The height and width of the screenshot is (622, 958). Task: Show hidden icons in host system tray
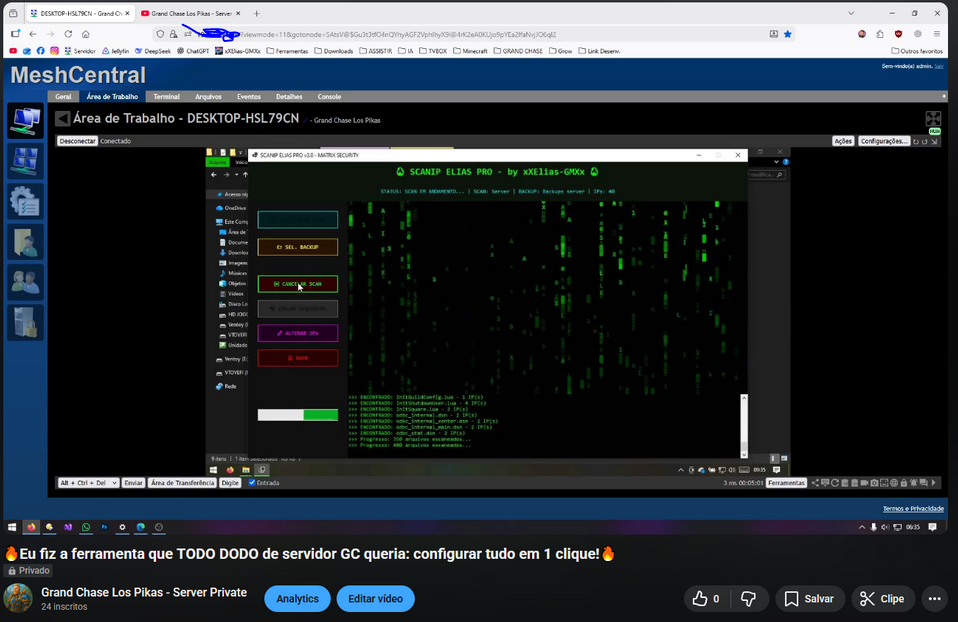click(x=862, y=527)
